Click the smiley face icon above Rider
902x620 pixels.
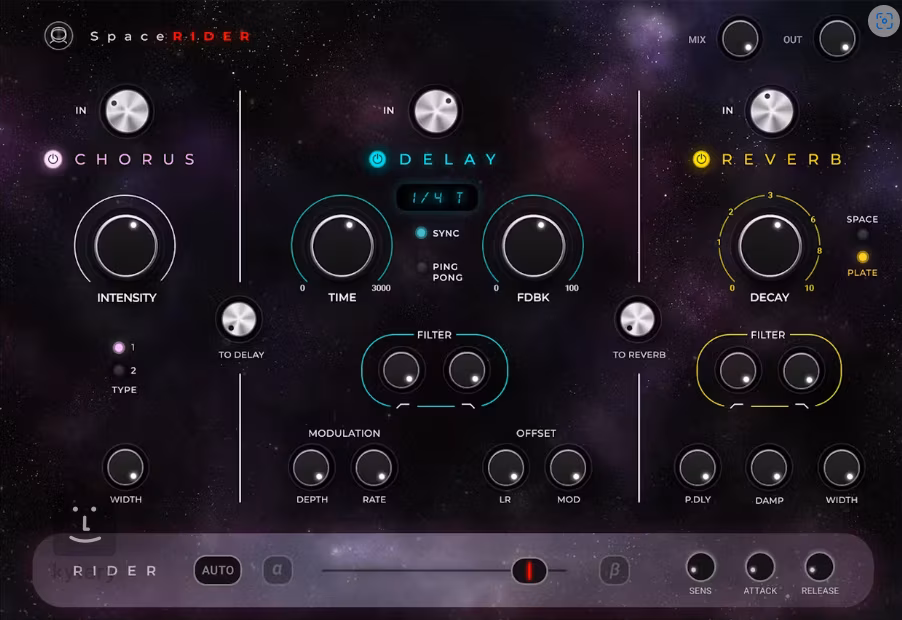point(86,524)
